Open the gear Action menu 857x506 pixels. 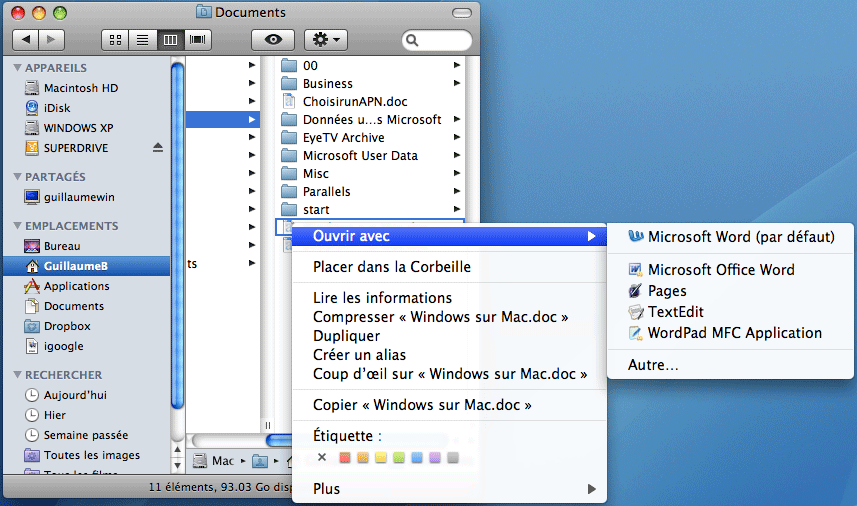[x=326, y=40]
